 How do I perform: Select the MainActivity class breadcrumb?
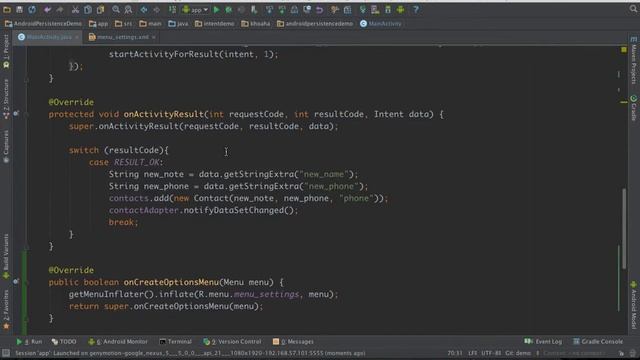point(380,24)
